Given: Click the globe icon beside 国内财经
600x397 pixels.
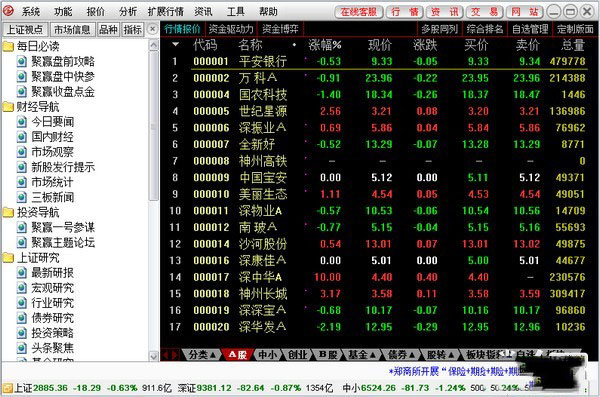Looking at the screenshot, I should (22, 137).
